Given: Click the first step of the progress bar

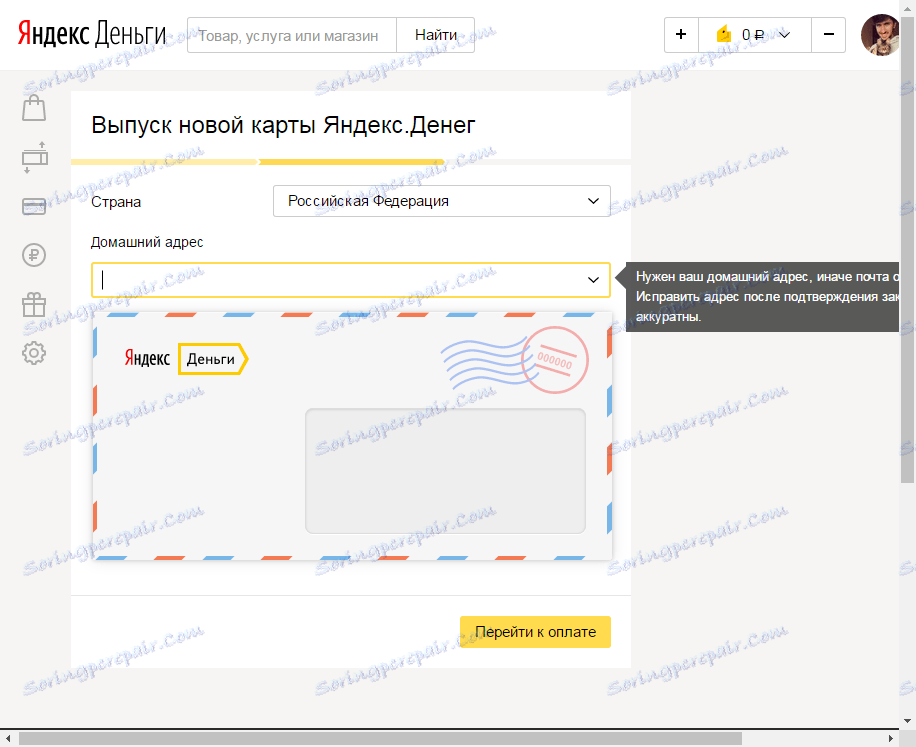Looking at the screenshot, I should pos(164,162).
